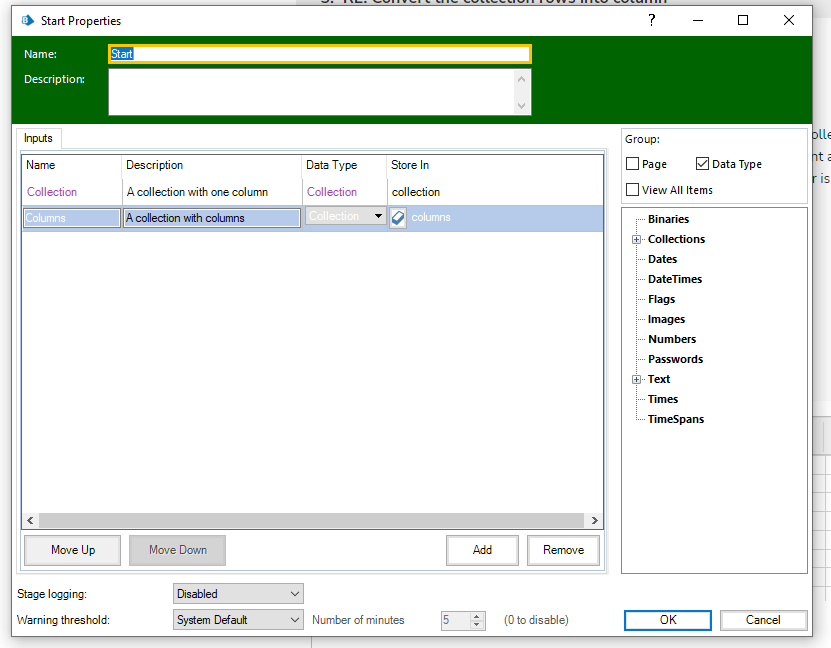Select DateTimes in the data type tree
Image resolution: width=831 pixels, height=648 pixels.
pos(675,280)
